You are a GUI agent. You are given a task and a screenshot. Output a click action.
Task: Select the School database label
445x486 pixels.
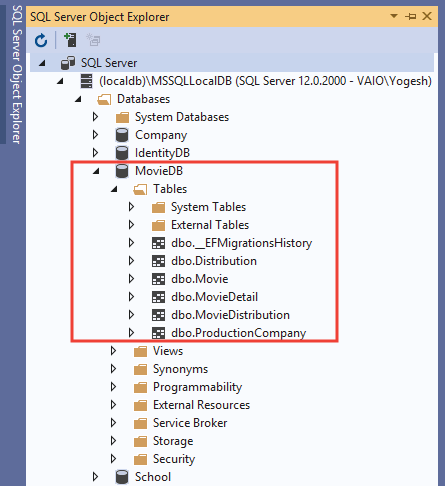153,477
